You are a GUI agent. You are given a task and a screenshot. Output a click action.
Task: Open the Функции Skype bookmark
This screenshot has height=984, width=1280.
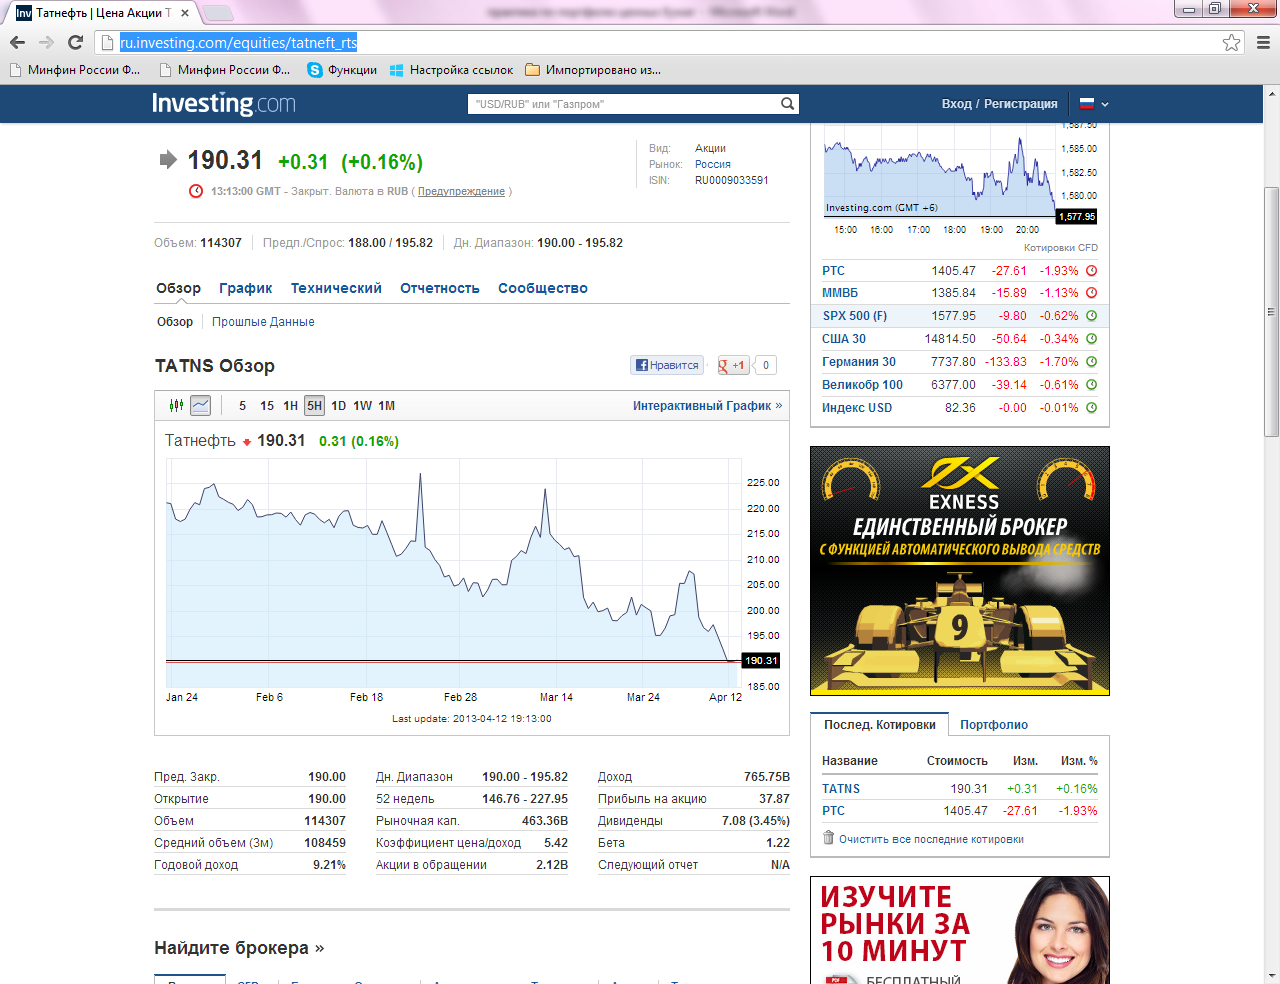tap(342, 70)
